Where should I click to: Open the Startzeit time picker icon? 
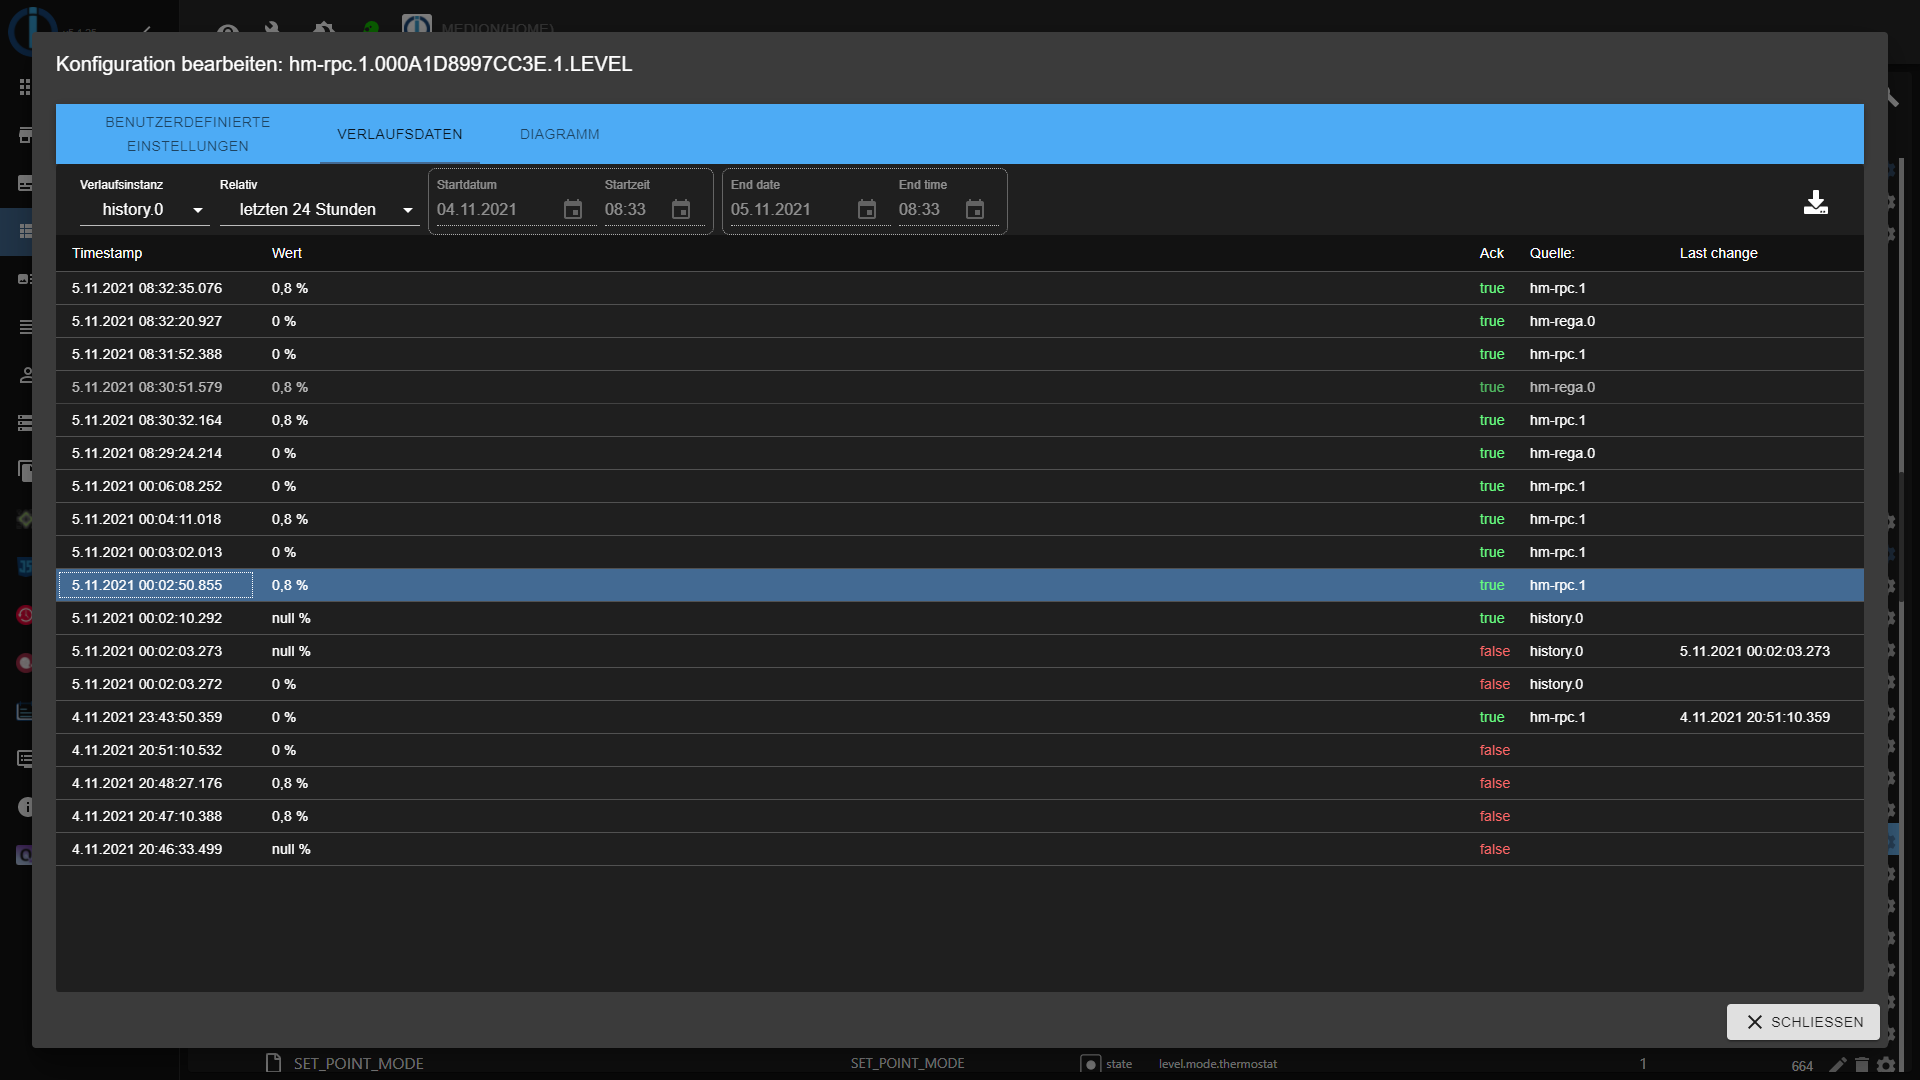[681, 210]
